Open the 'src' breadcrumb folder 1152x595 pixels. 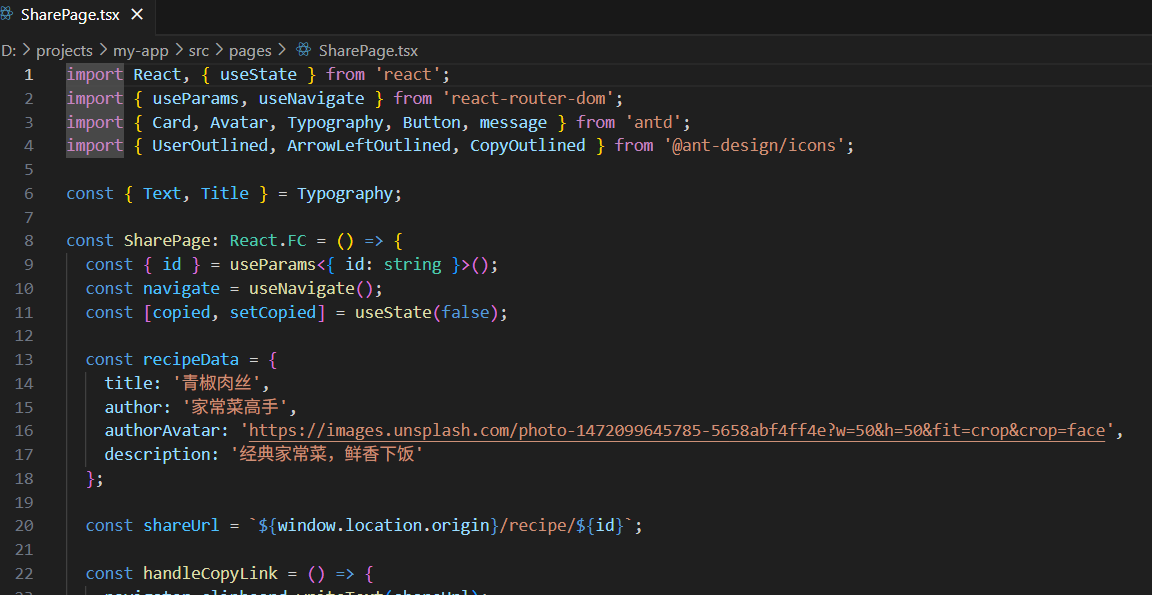[198, 51]
